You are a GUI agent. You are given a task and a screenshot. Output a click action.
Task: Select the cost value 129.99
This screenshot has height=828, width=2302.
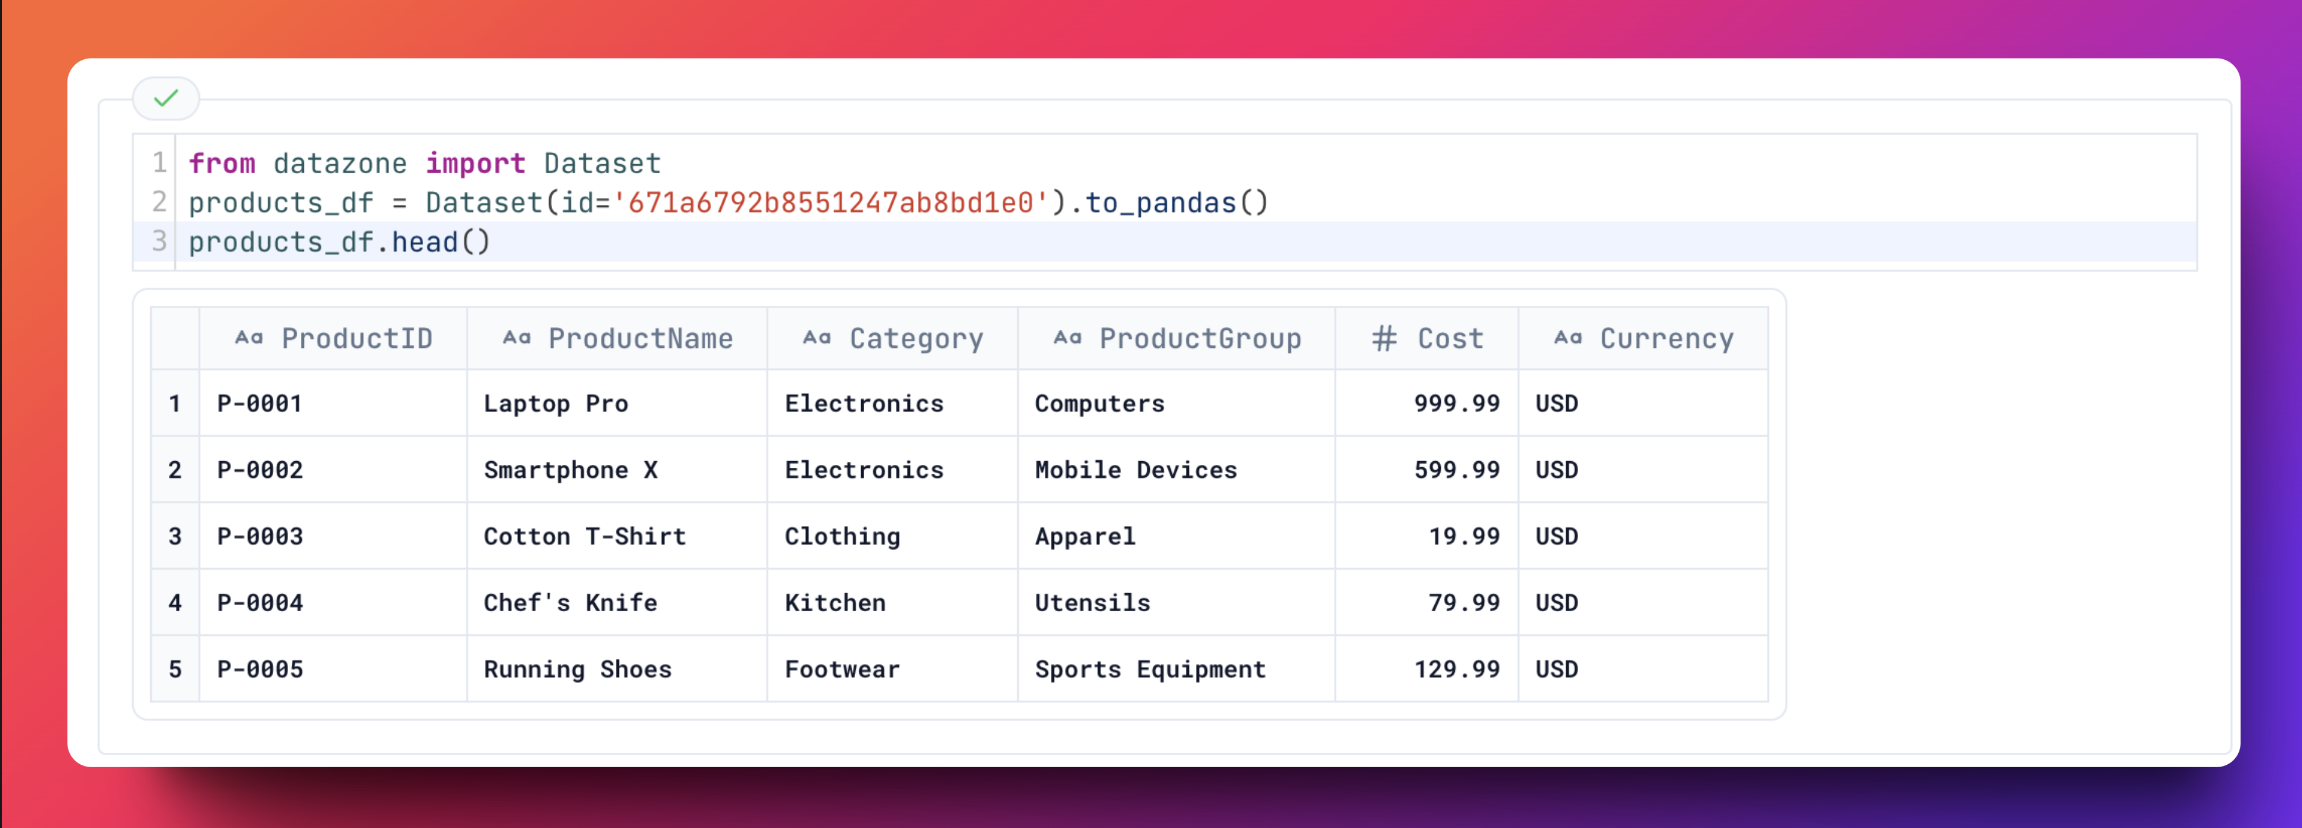pyautogui.click(x=1427, y=669)
